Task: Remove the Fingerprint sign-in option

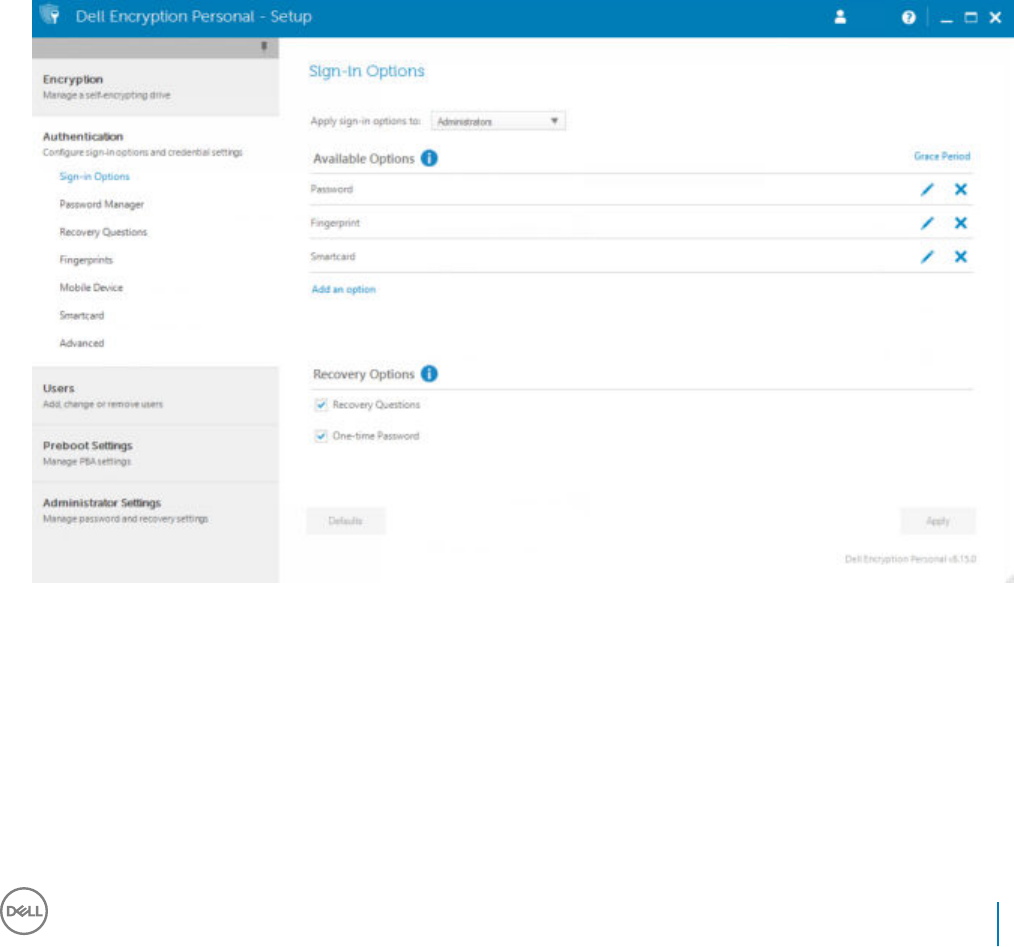Action: [x=960, y=223]
